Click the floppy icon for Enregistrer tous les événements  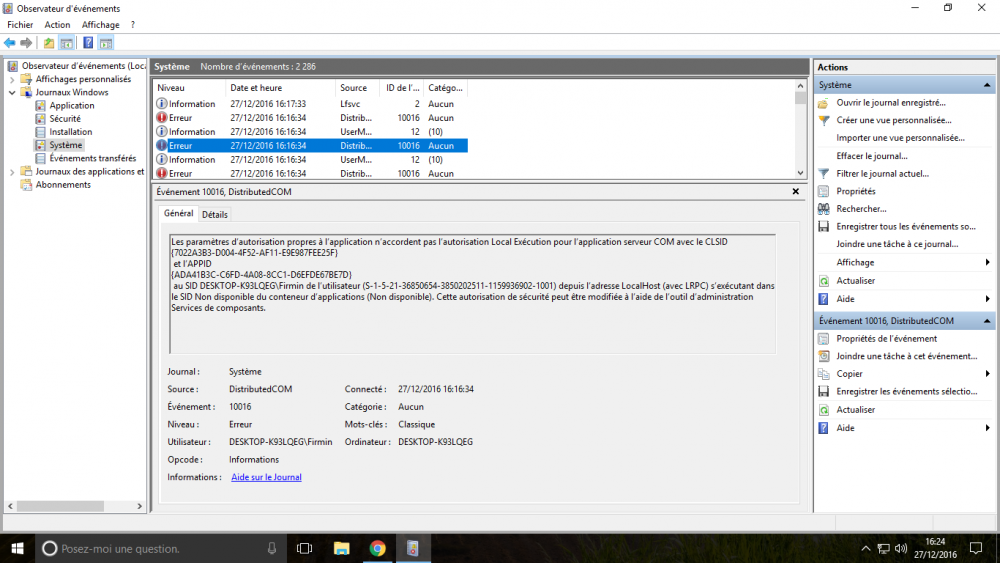coord(824,227)
